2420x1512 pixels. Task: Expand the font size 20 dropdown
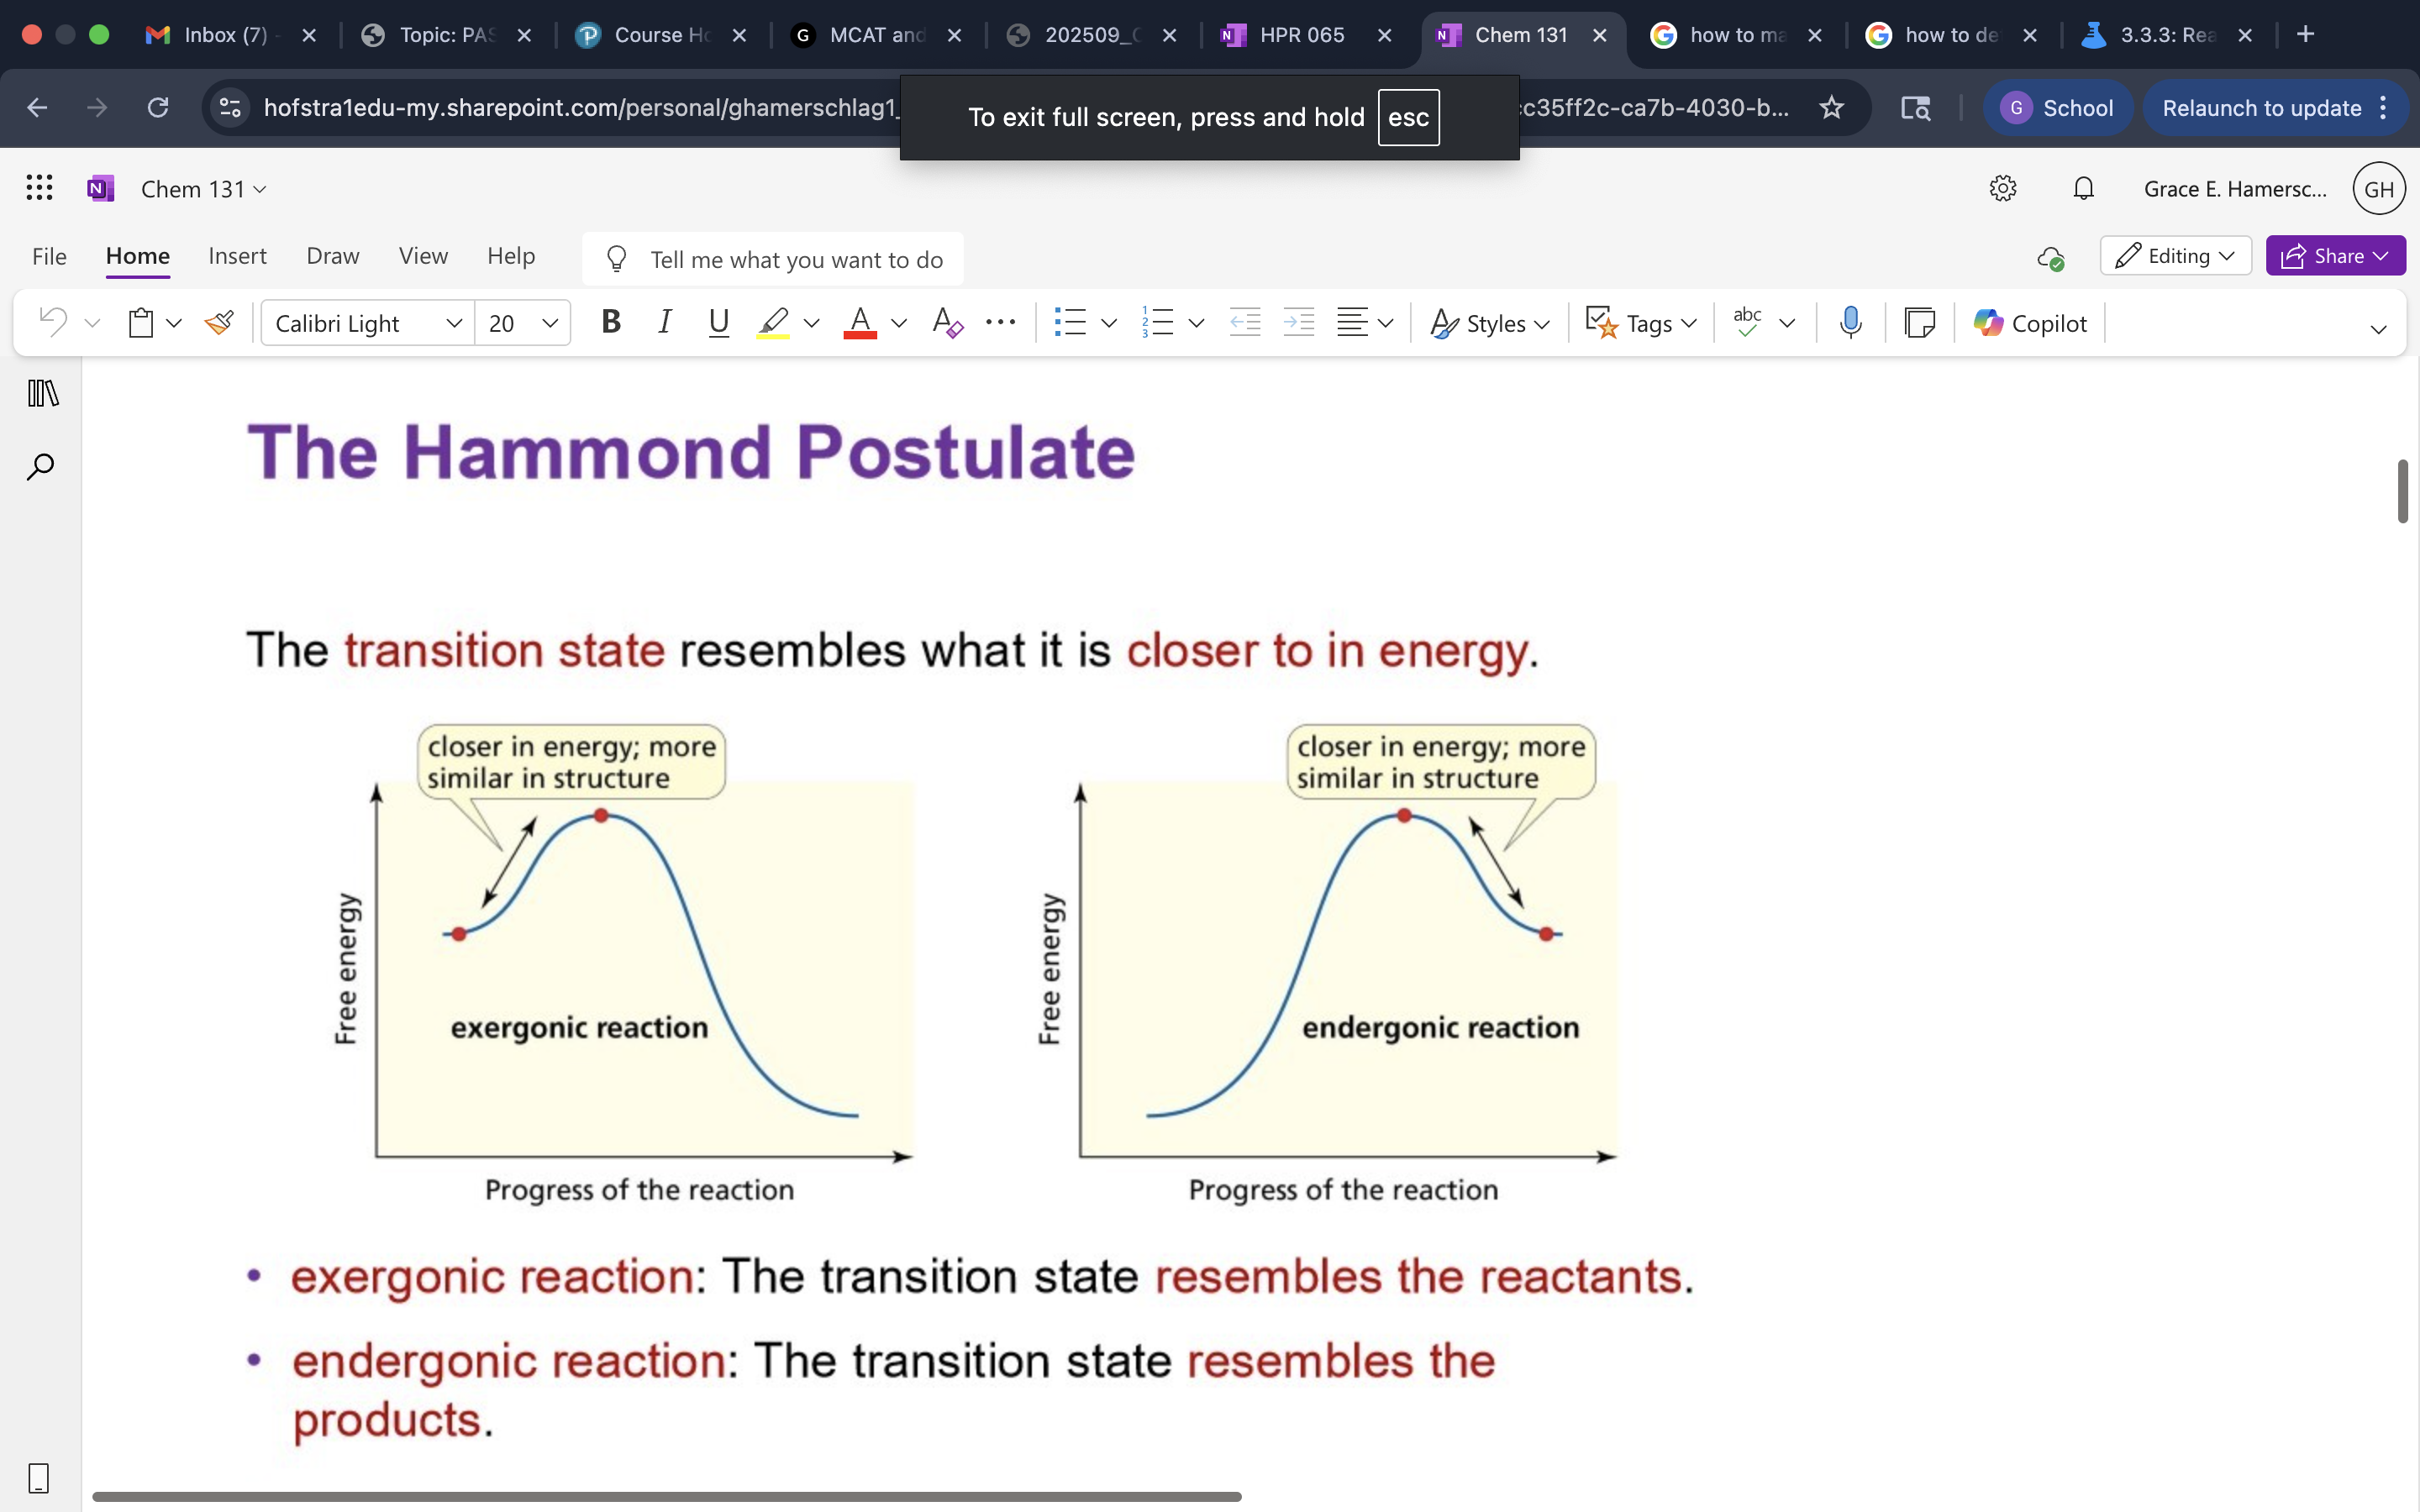point(550,322)
